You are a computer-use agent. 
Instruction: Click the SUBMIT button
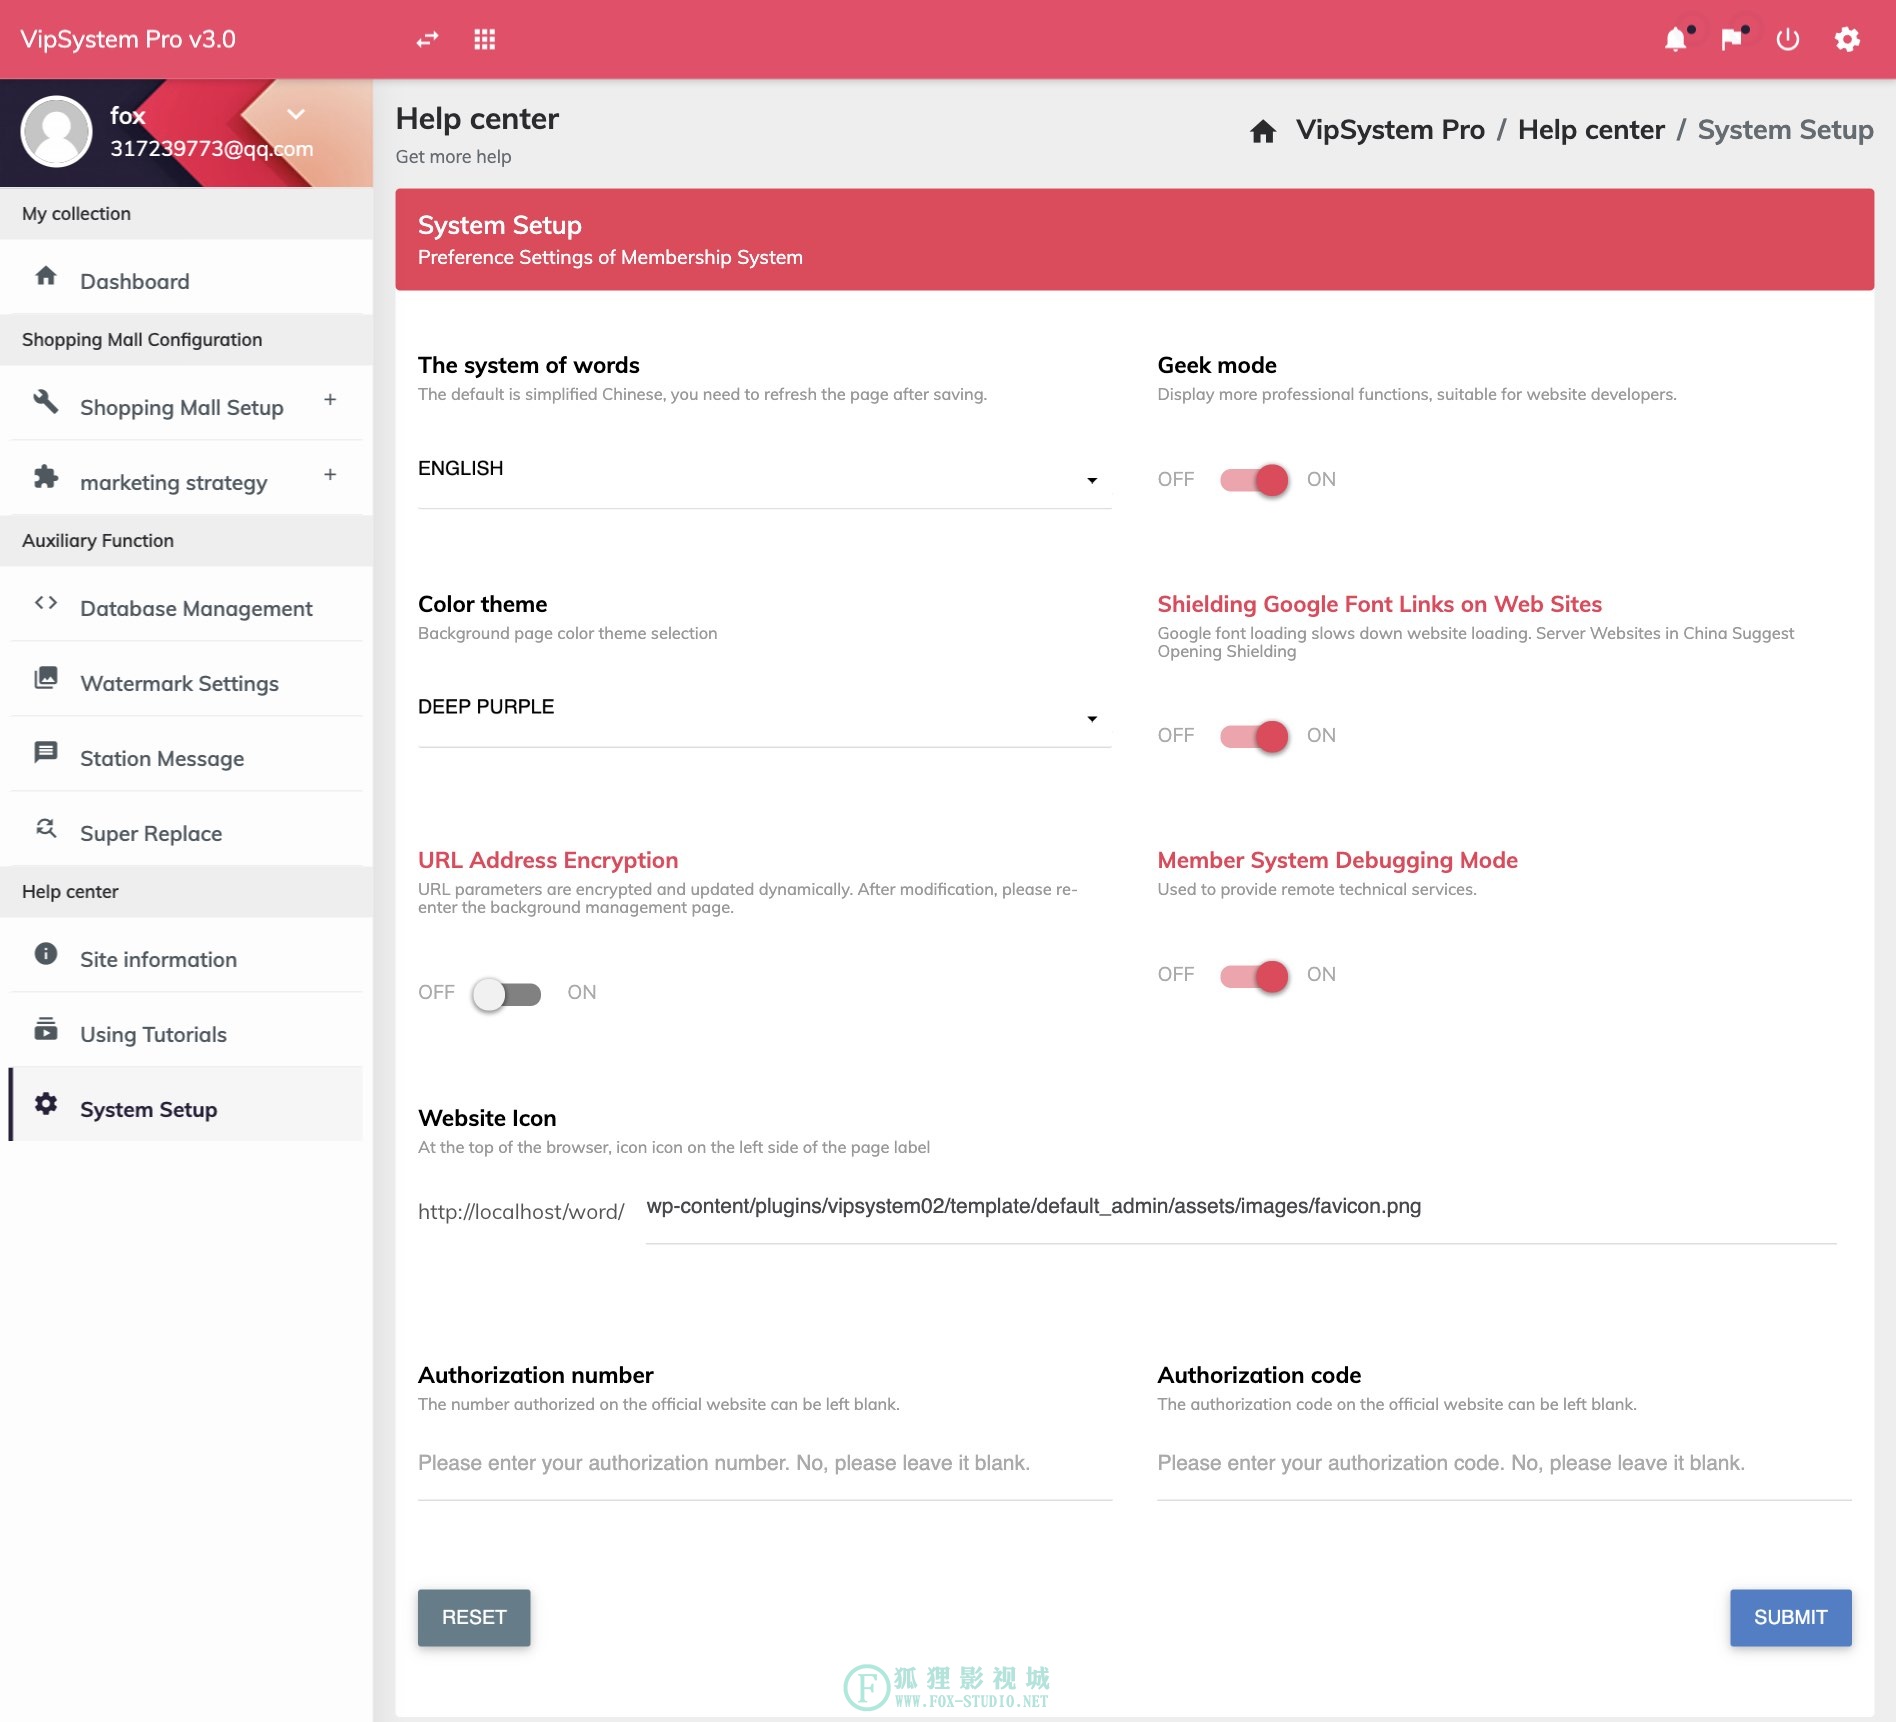click(x=1790, y=1617)
